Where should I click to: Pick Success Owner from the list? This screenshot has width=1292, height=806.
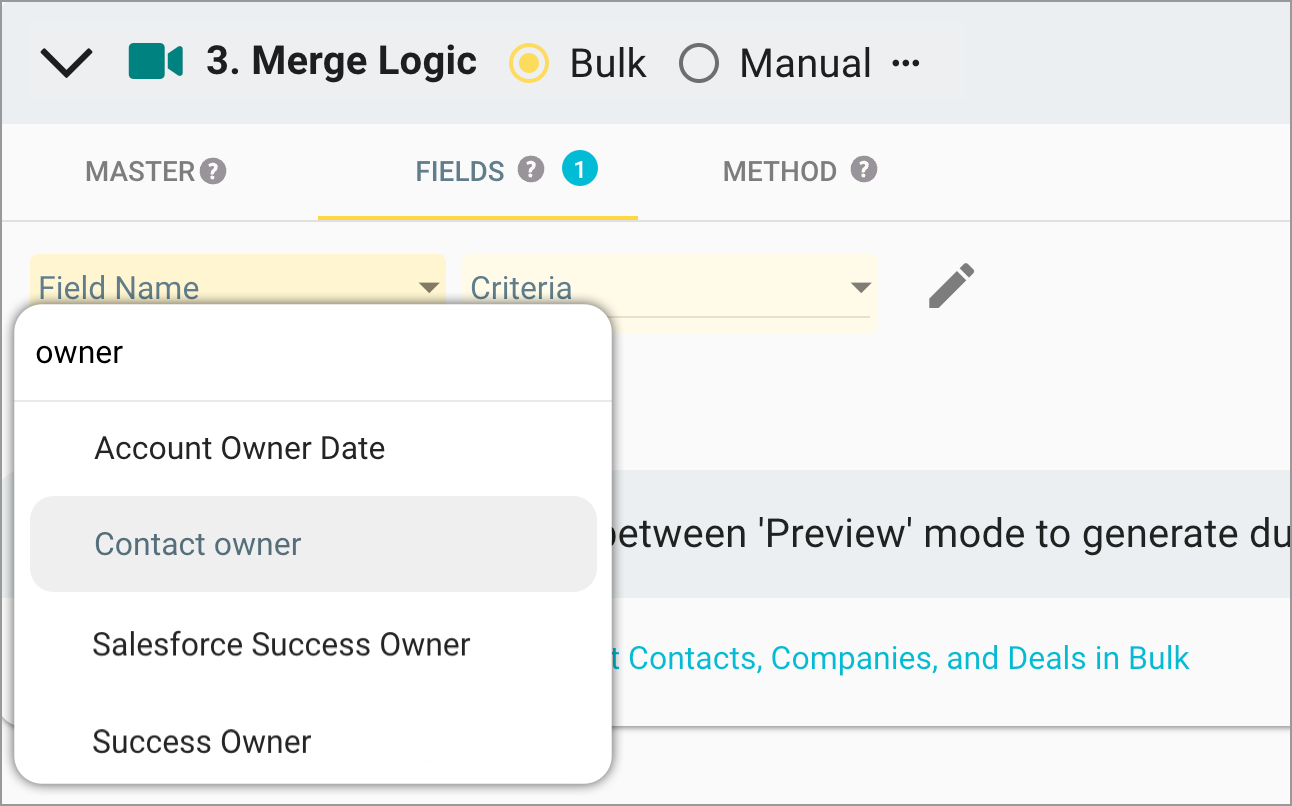pos(201,742)
